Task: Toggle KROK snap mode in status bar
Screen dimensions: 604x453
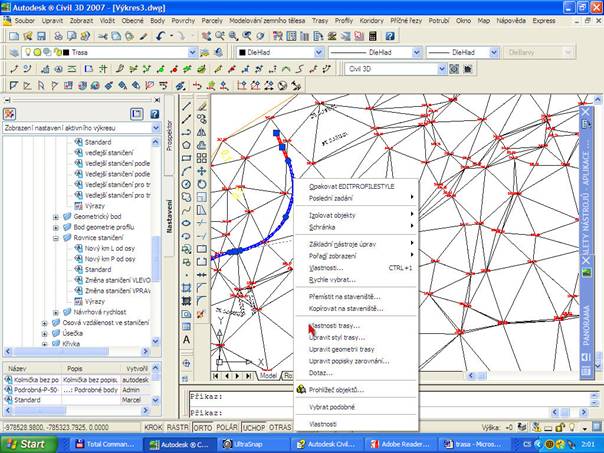Action: (x=153, y=428)
